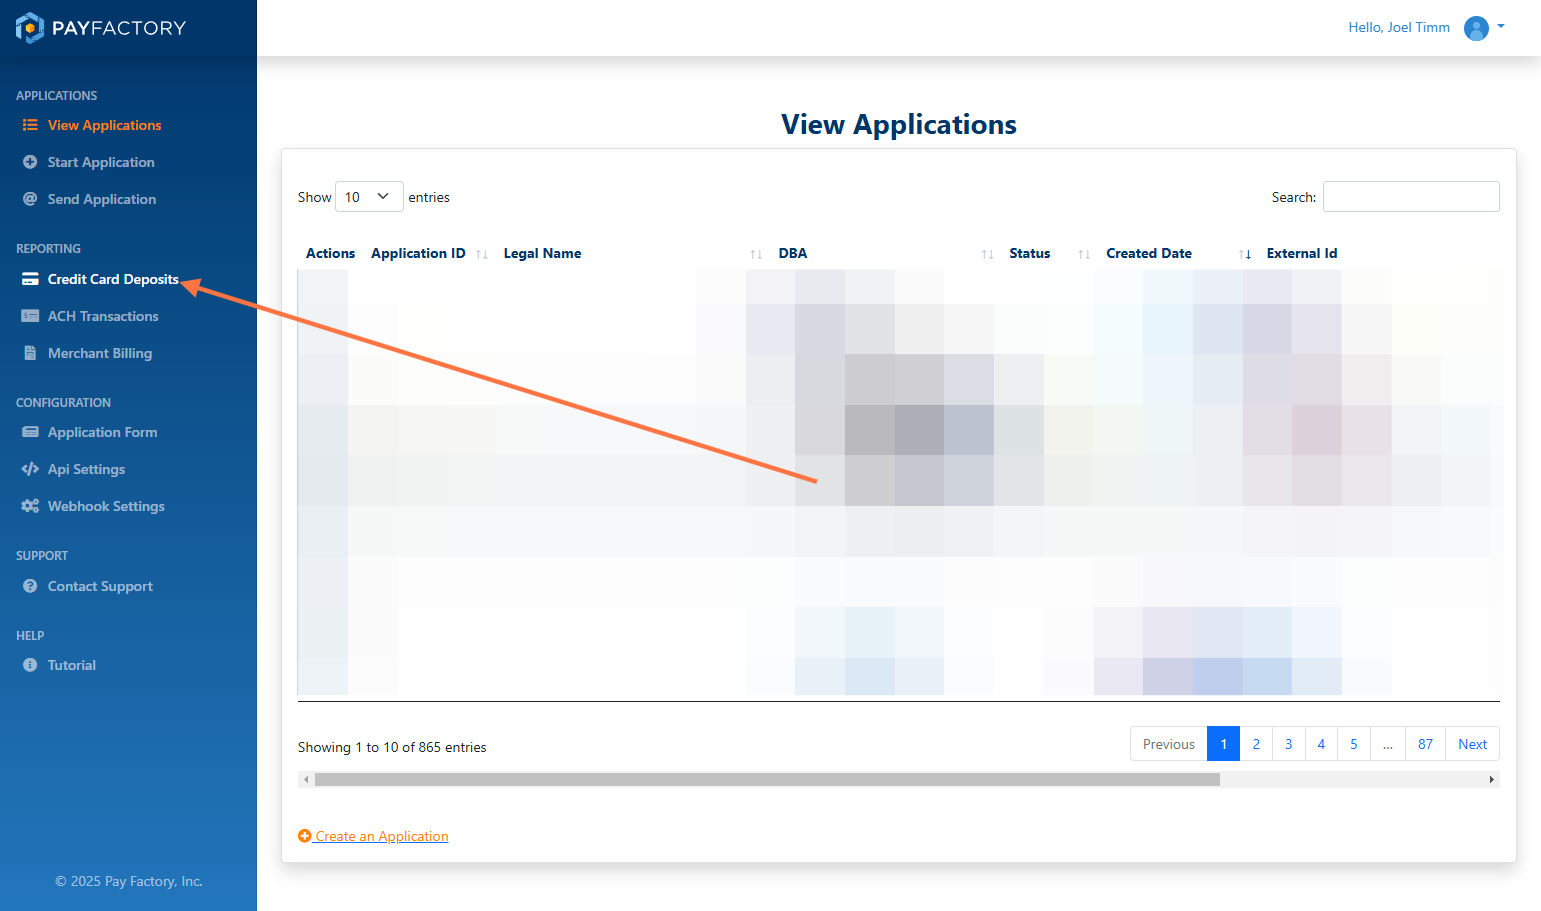
Task: Open Webhook Settings page
Action: pyautogui.click(x=106, y=506)
